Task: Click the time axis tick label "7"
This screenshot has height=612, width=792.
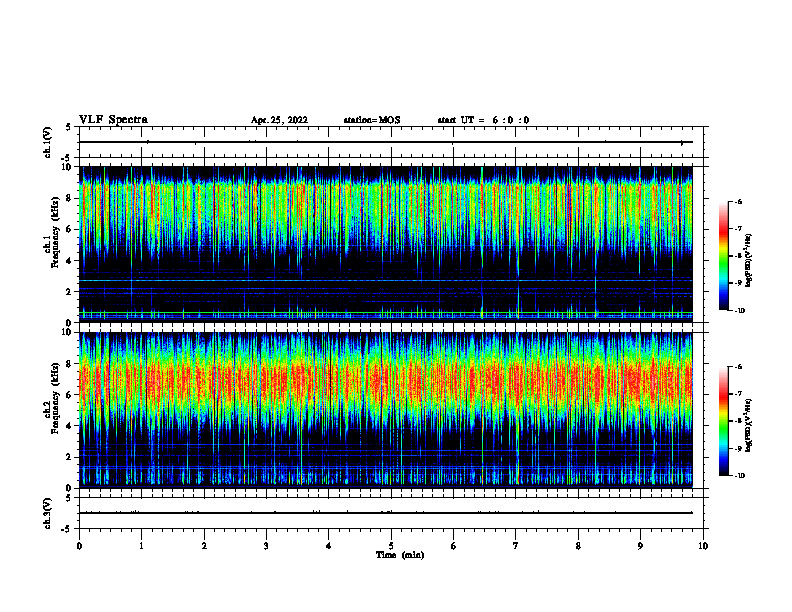Action: (516, 546)
